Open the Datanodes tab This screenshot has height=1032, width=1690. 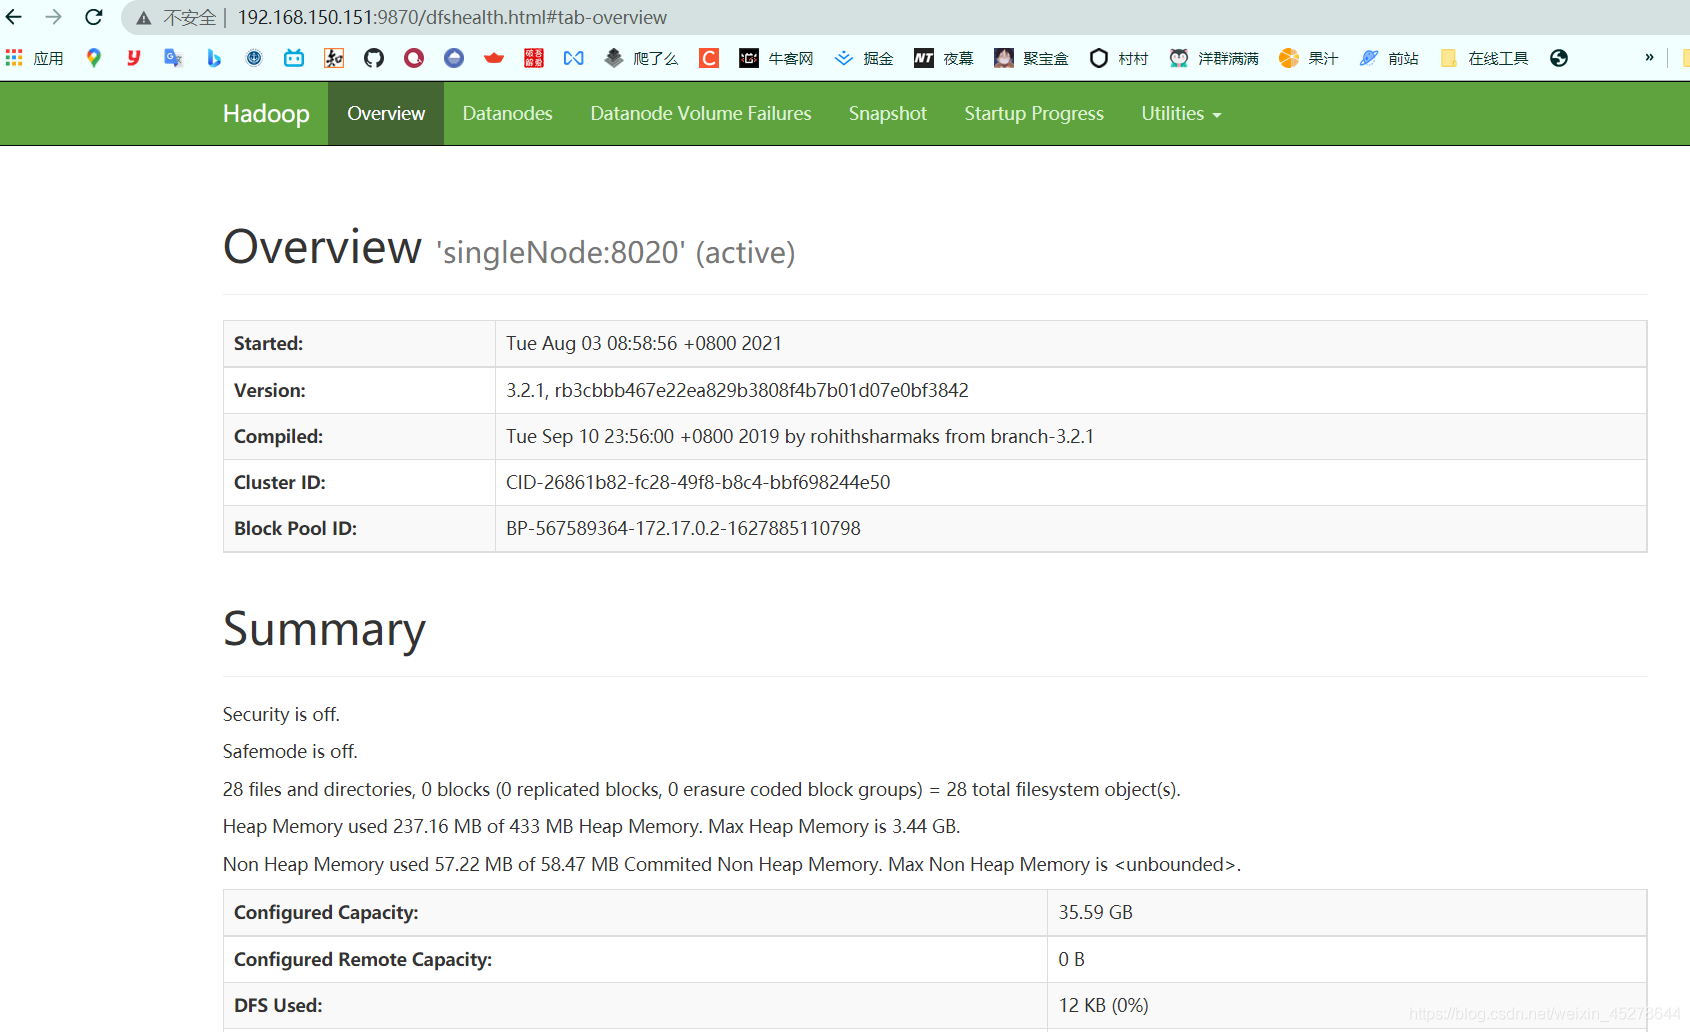click(507, 113)
